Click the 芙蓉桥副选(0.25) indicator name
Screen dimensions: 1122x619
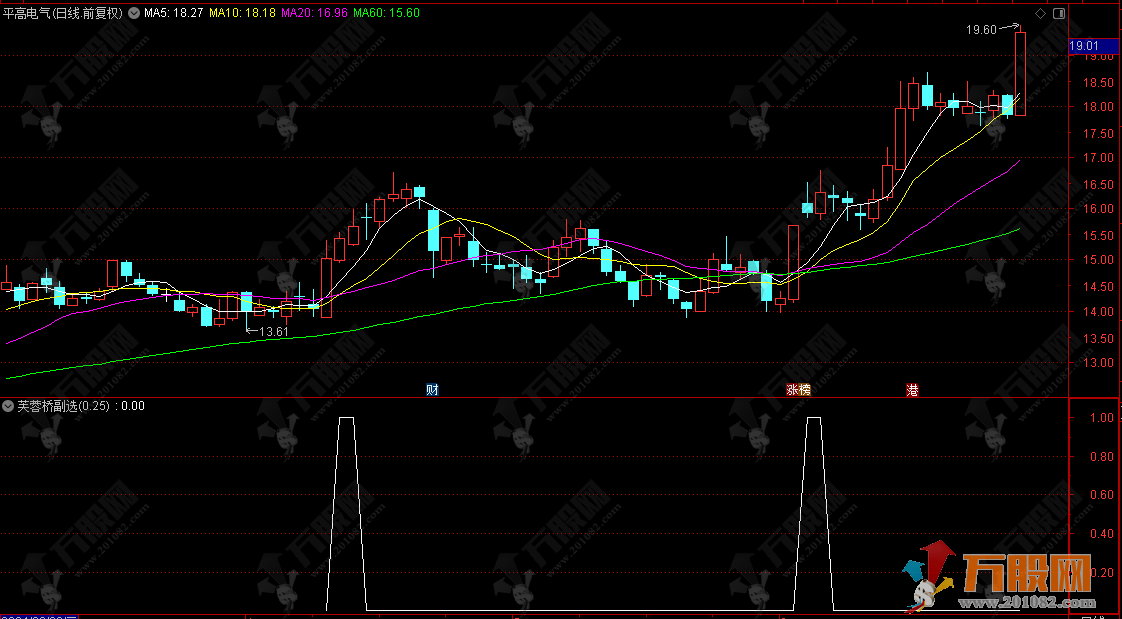[63, 406]
